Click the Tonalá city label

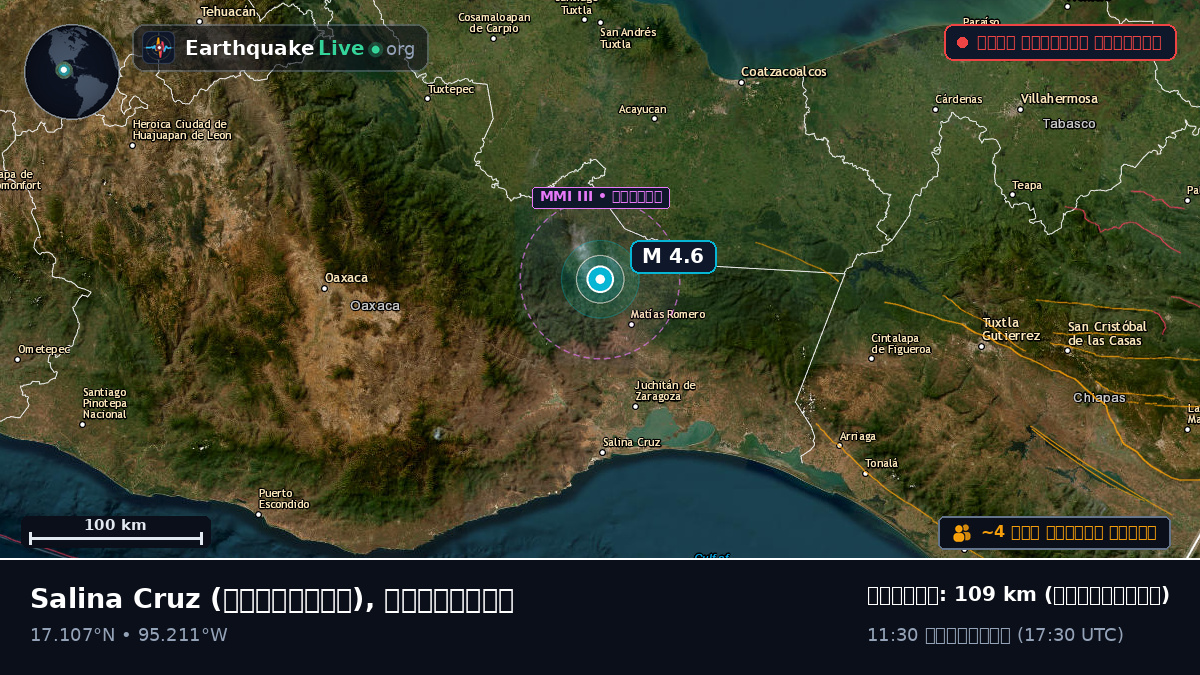tap(881, 464)
